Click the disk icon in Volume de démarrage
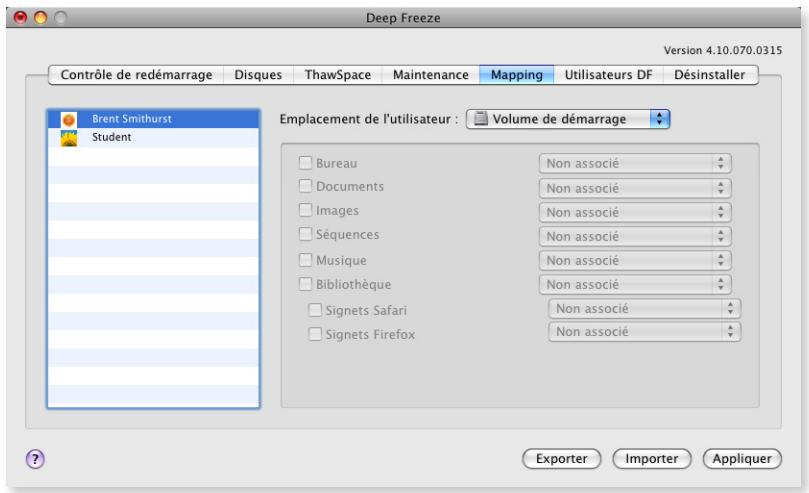Screen dimensions: 809x493 click(x=480, y=119)
